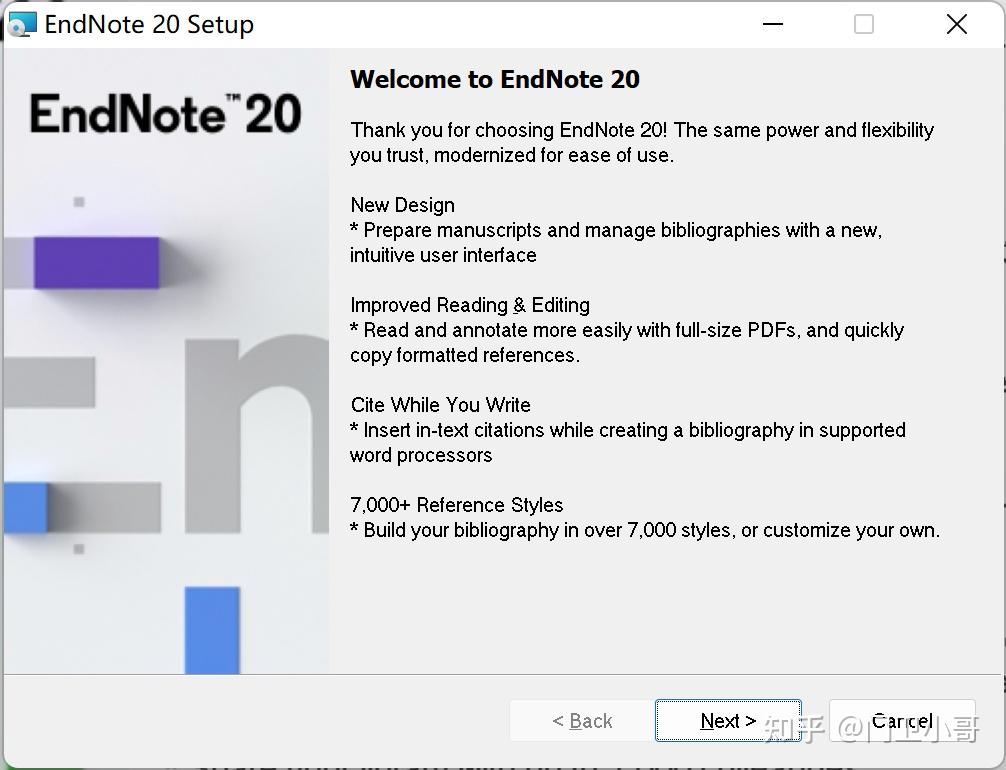Click the EndNote setup disc icon in title bar
This screenshot has height=770, width=1006.
click(22, 23)
